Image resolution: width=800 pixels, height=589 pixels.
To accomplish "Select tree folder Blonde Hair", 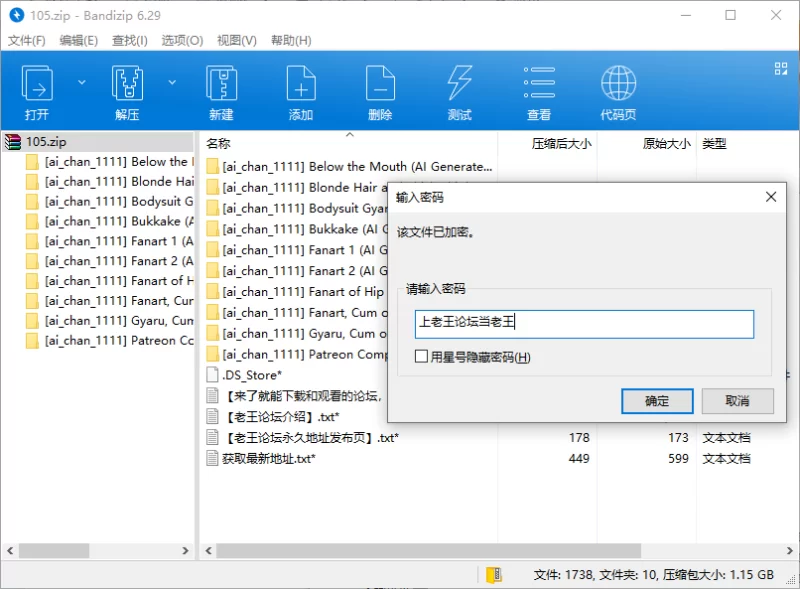I will tap(110, 182).
